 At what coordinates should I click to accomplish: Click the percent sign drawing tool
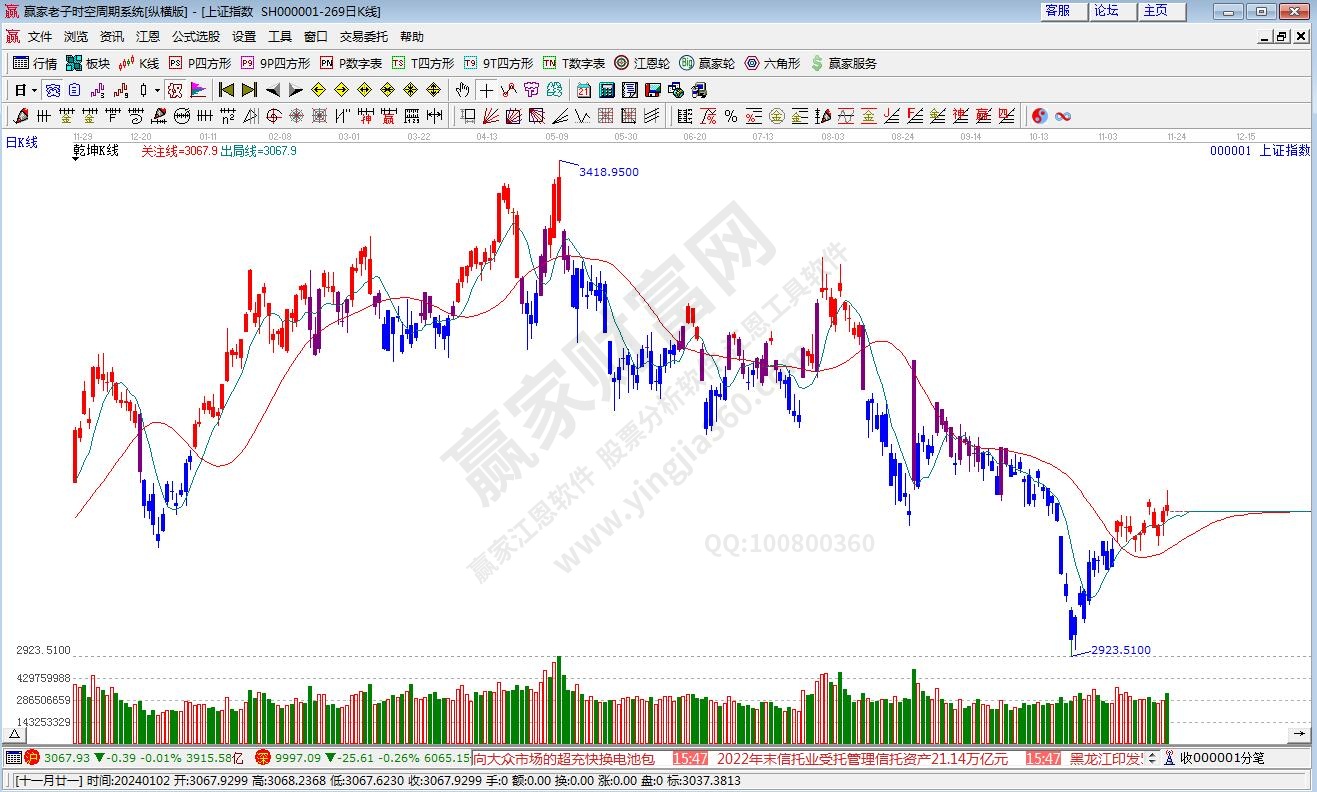pos(731,116)
